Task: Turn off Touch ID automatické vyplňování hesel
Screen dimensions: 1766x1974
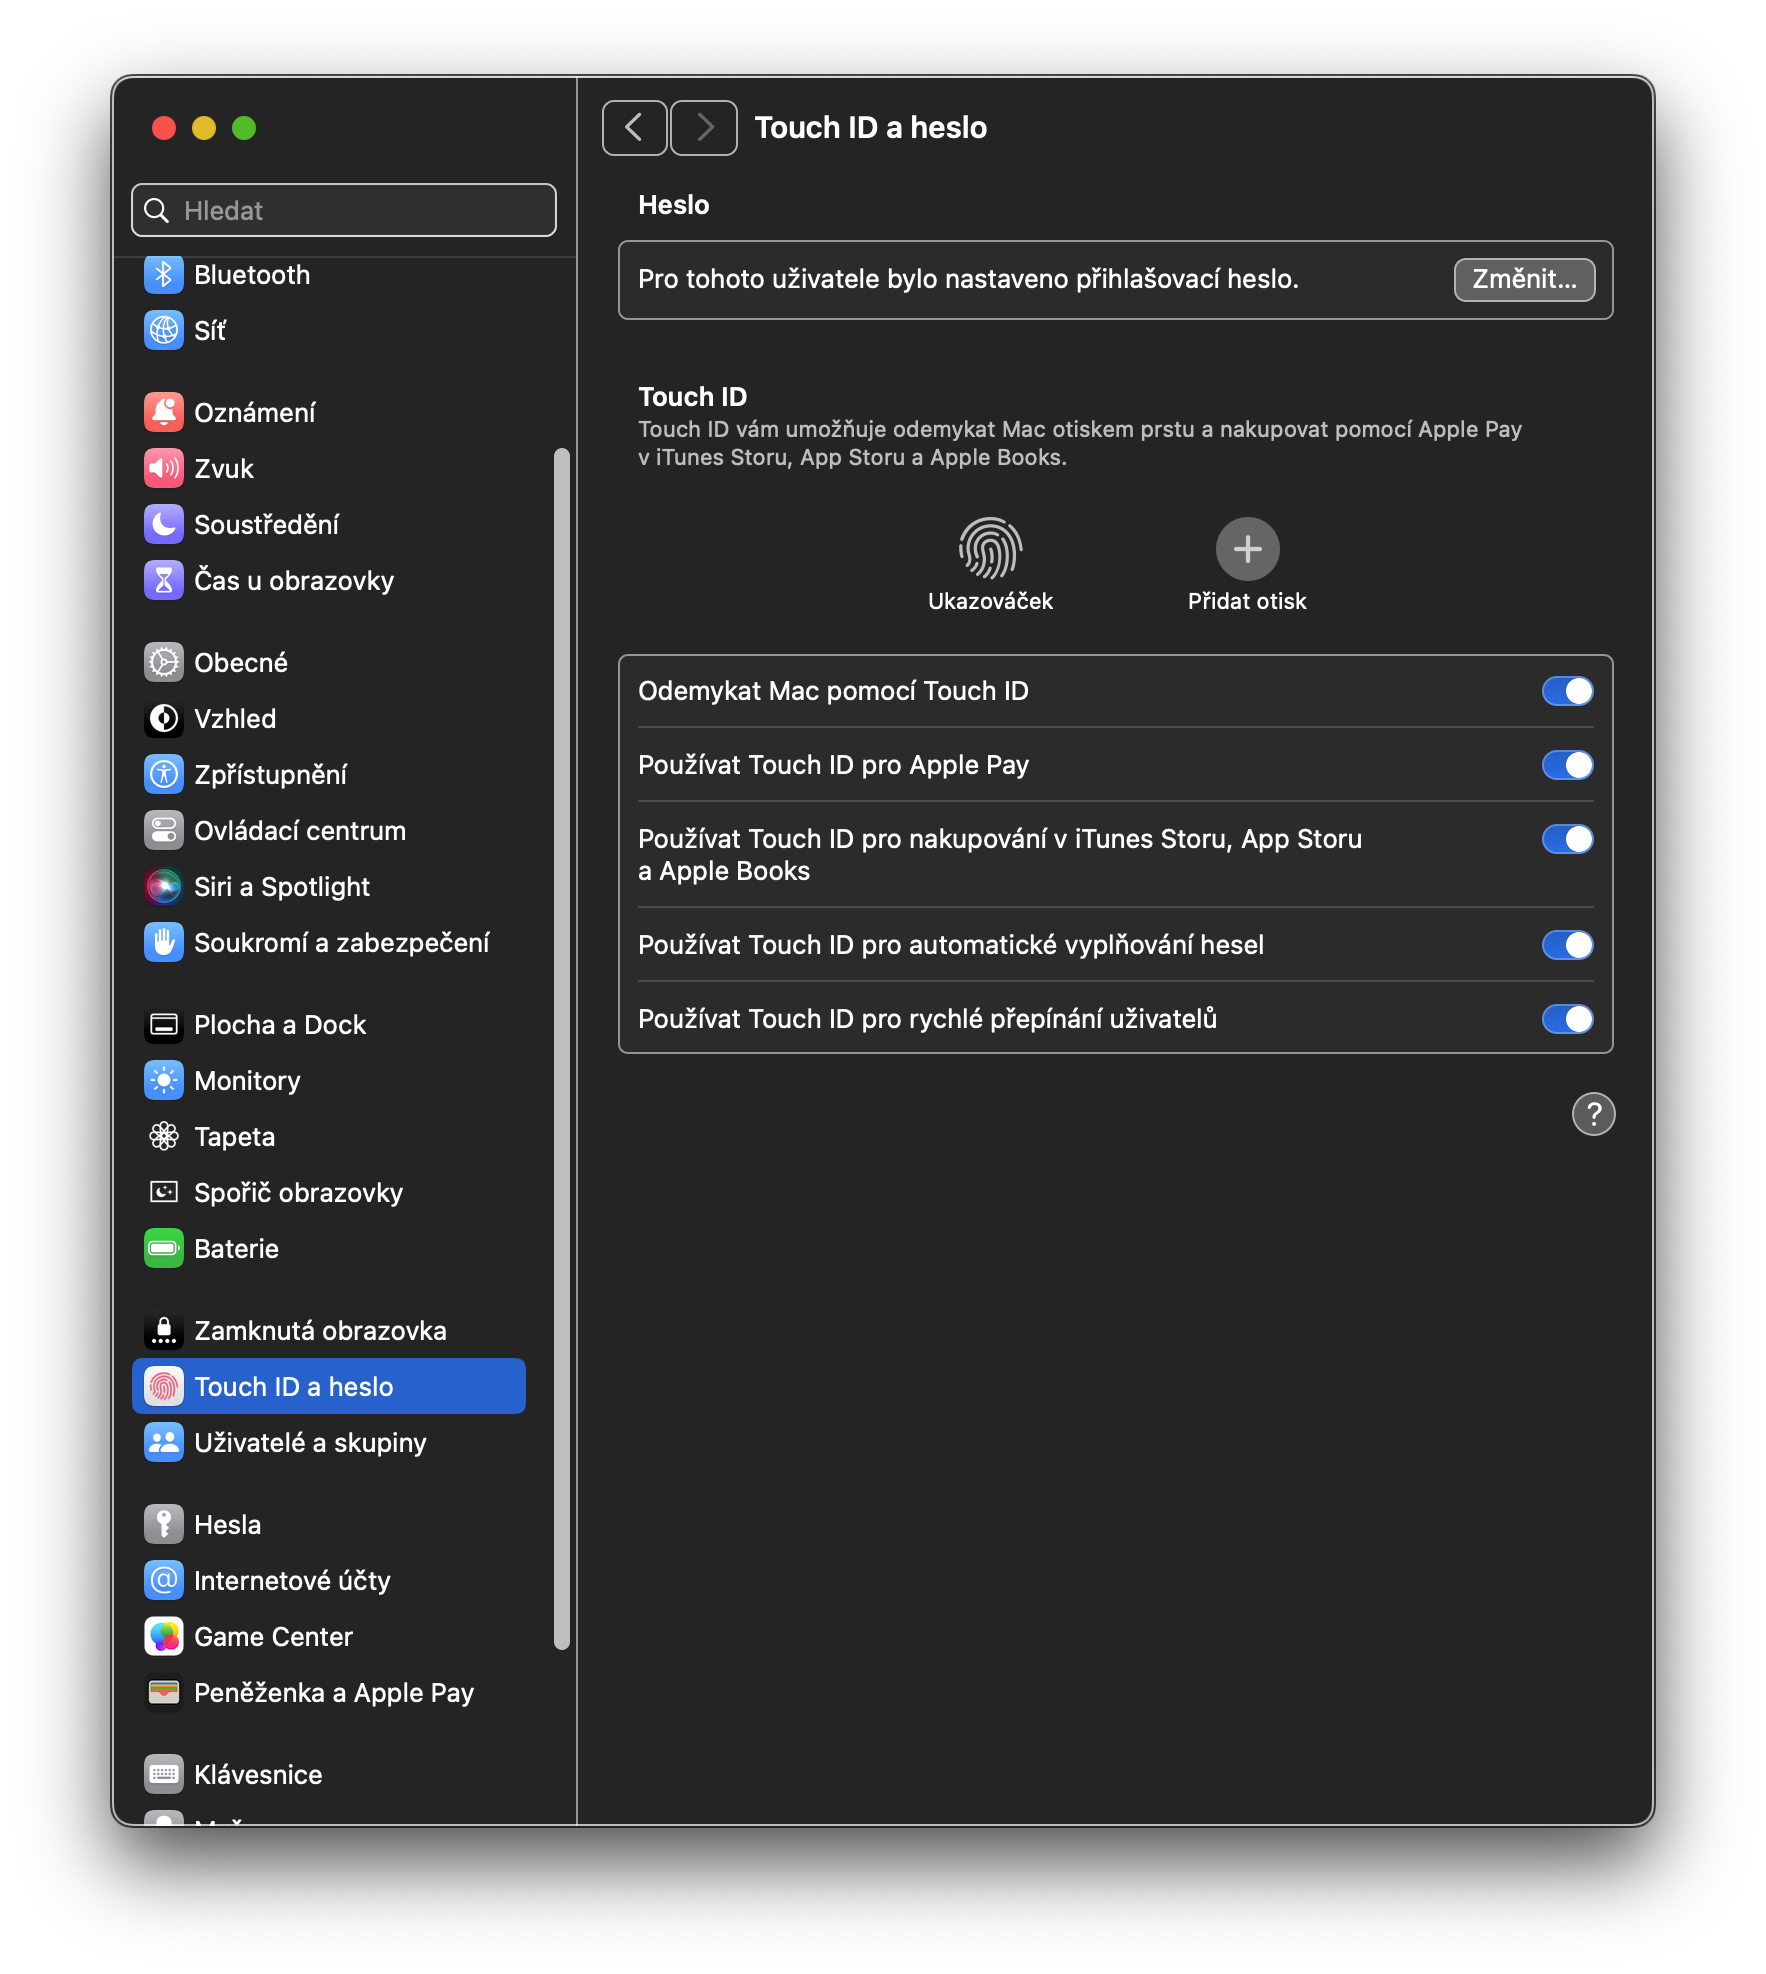Action: [1567, 945]
